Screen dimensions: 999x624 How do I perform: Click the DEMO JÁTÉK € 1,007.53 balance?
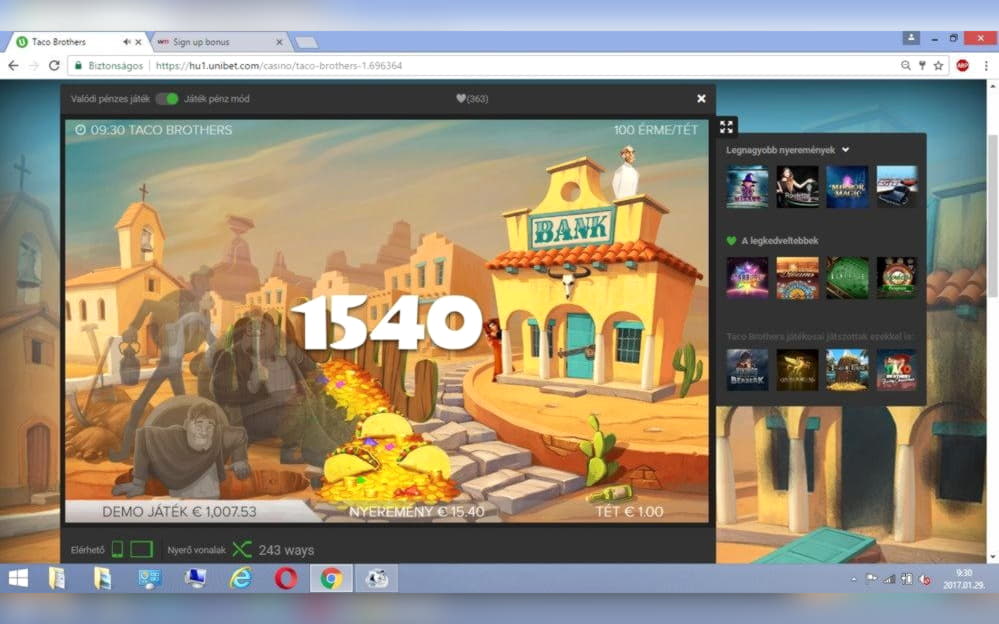179,512
